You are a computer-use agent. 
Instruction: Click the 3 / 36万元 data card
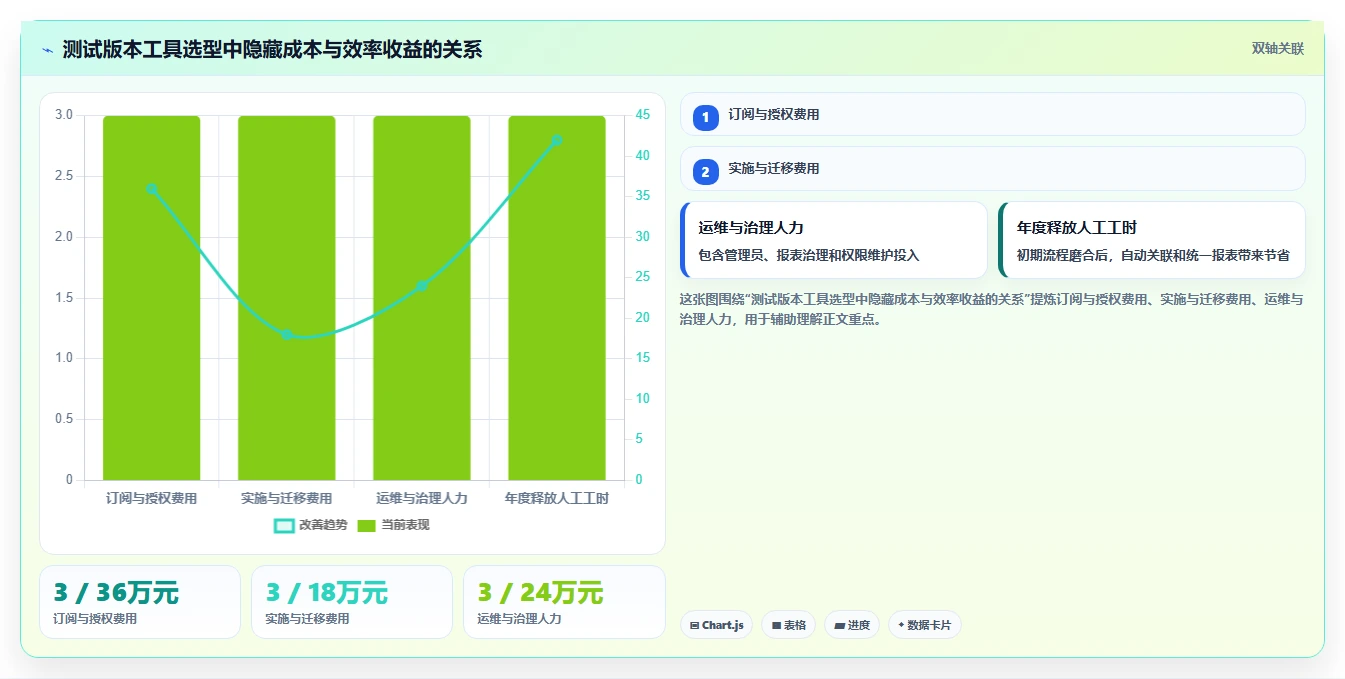coord(140,602)
